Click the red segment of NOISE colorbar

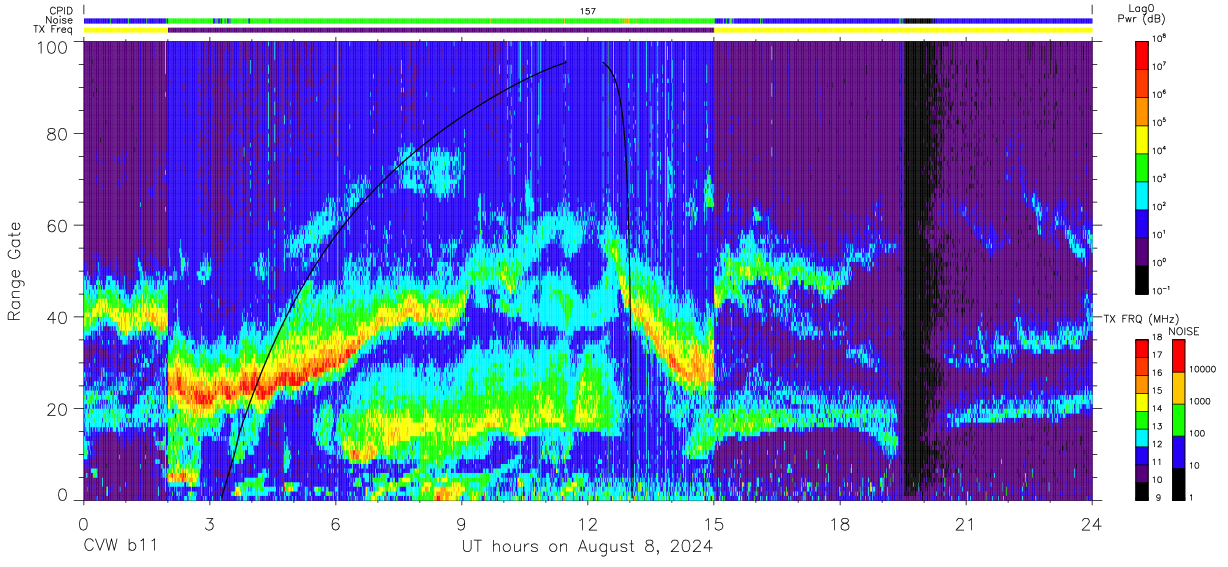(1178, 356)
